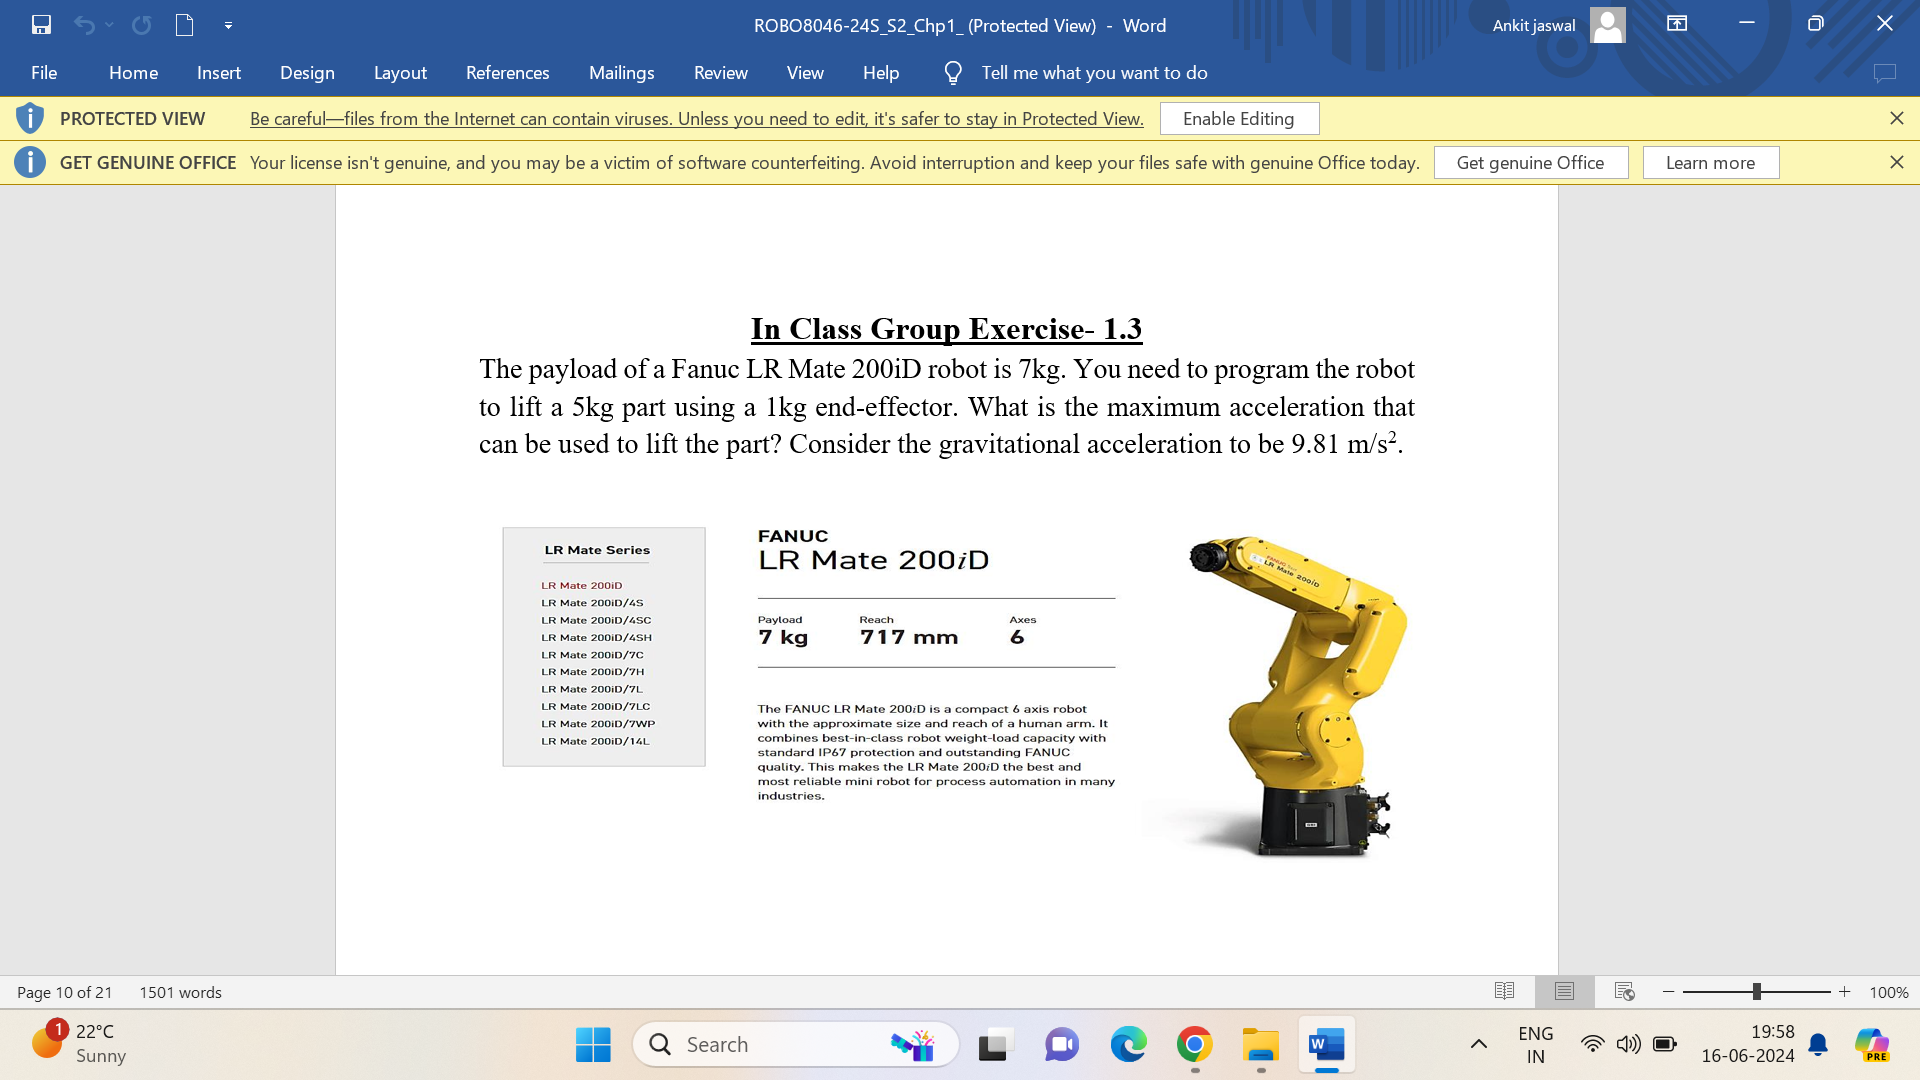Switch to the References tab

coord(507,72)
